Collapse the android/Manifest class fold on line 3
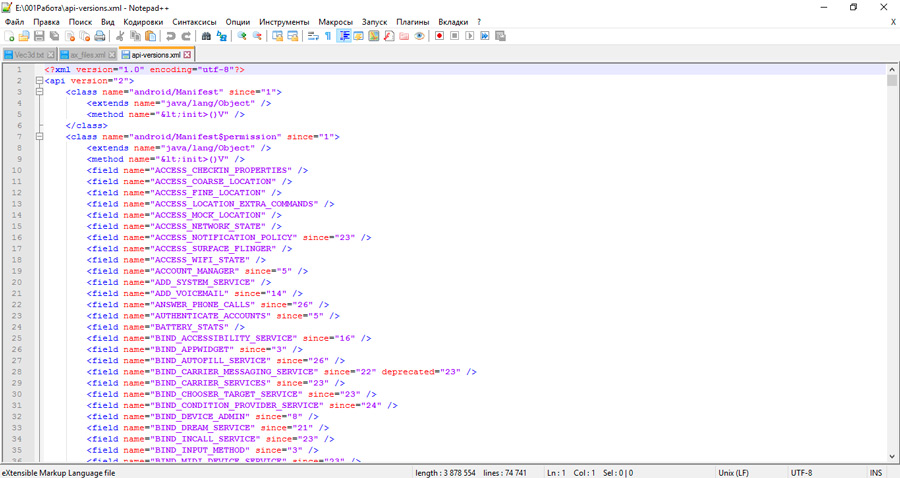900x478 pixels. click(38, 92)
